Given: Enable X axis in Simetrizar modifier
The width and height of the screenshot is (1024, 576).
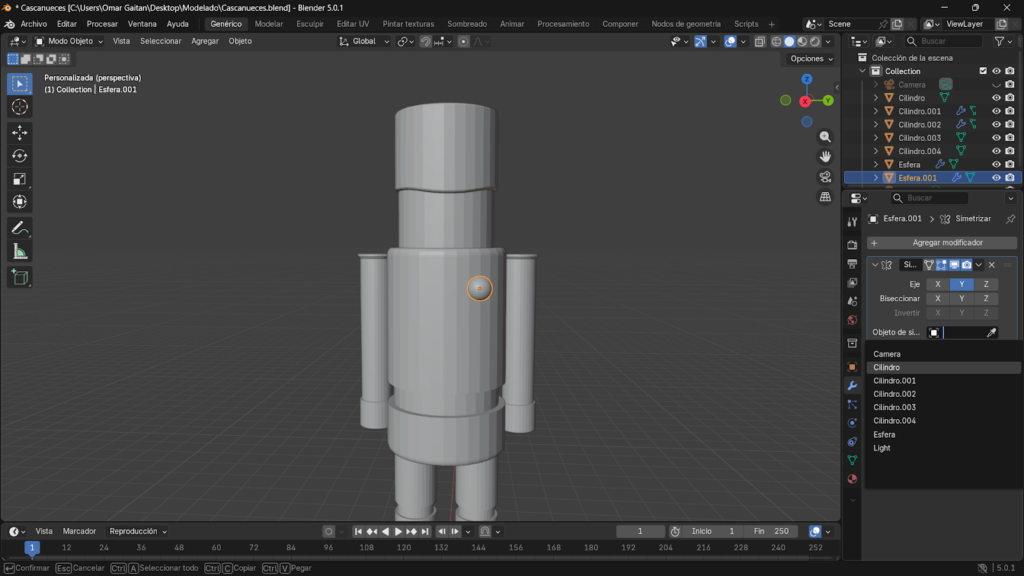Looking at the screenshot, I should pos(937,284).
